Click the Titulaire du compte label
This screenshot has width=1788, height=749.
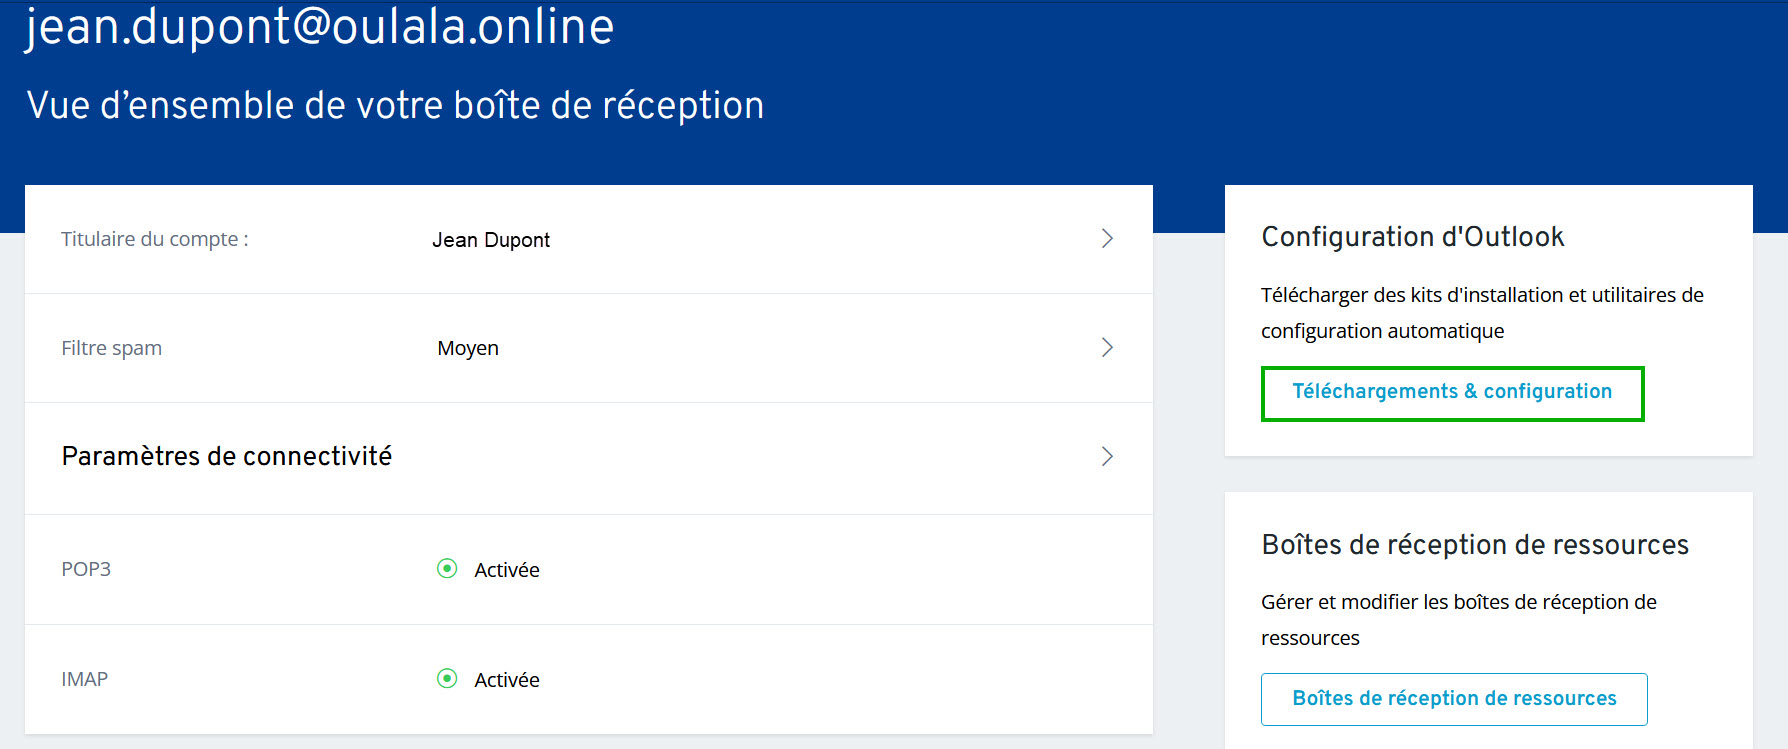155,239
